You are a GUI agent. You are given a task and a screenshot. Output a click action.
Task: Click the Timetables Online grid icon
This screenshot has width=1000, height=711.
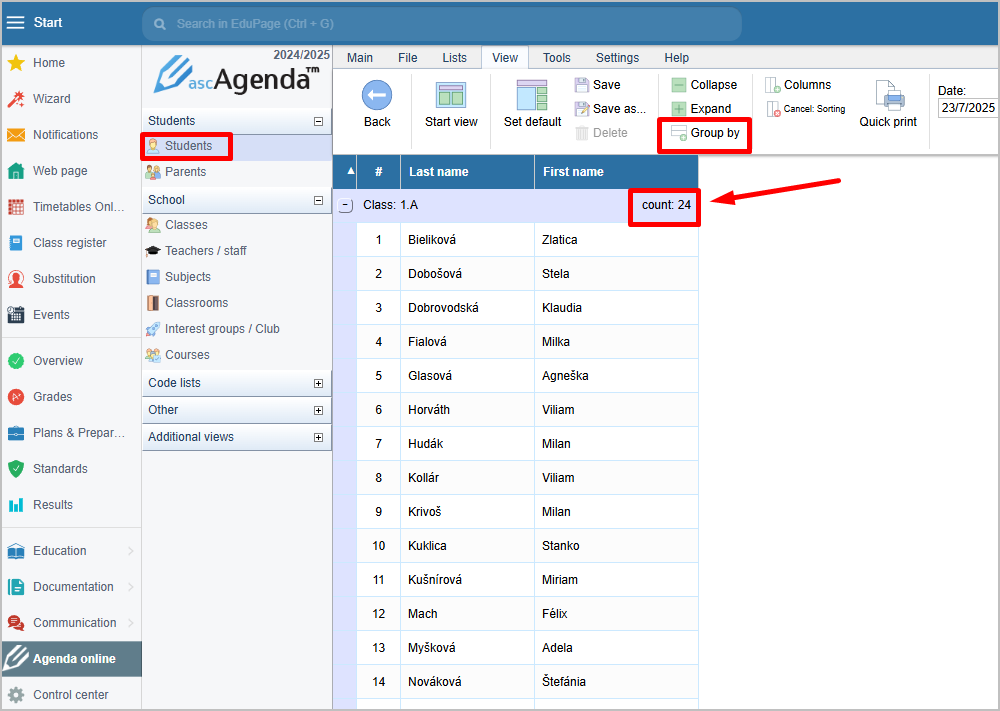[16, 207]
